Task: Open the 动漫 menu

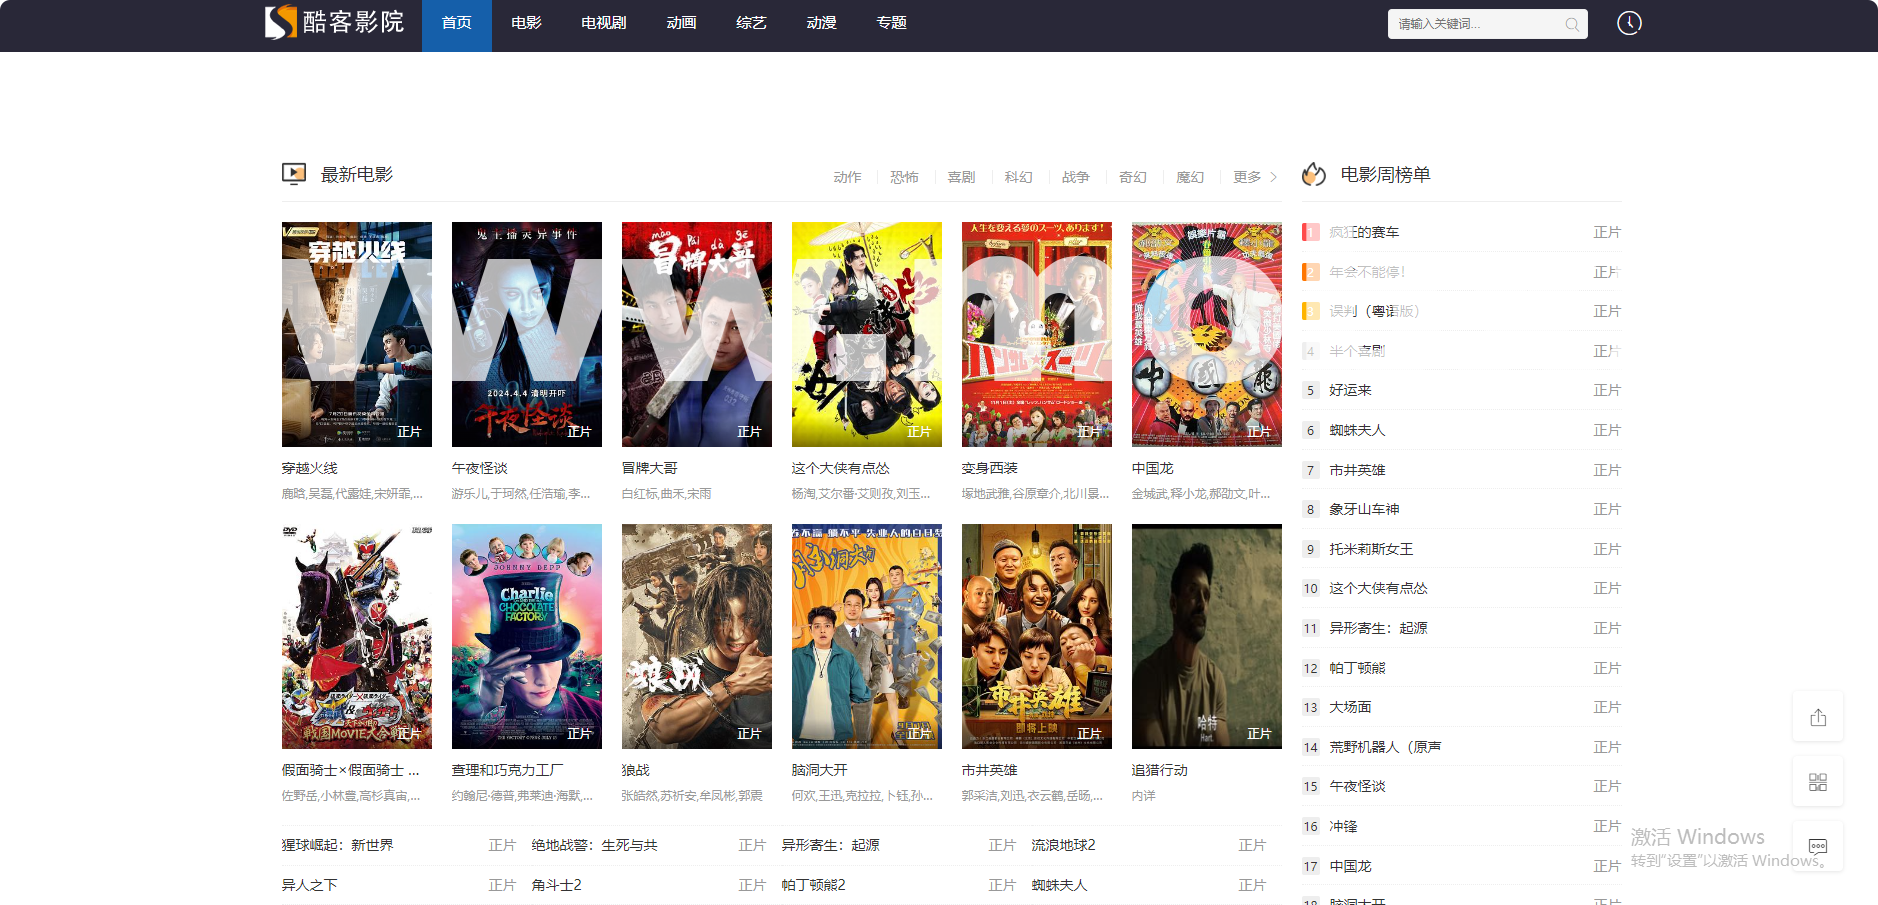Action: click(x=821, y=23)
